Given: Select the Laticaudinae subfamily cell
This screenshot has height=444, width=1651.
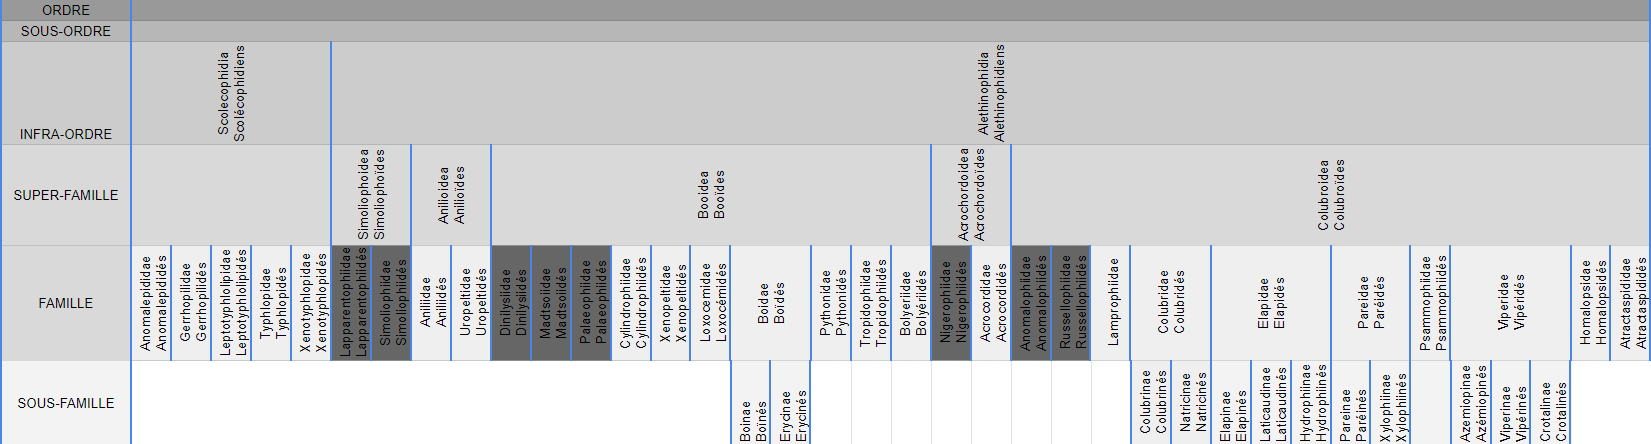Looking at the screenshot, I should tap(1271, 403).
